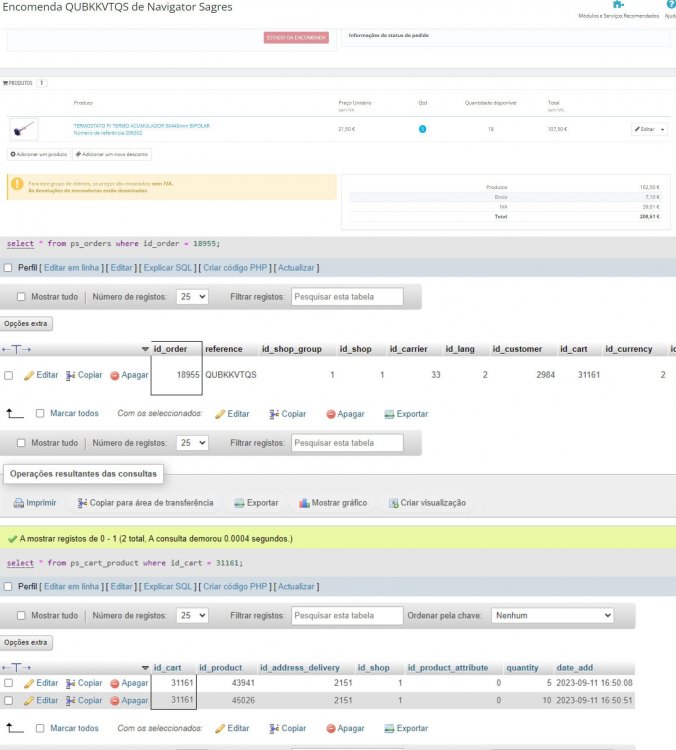
Task: Click Adicionar um produto button
Action: click(x=39, y=154)
